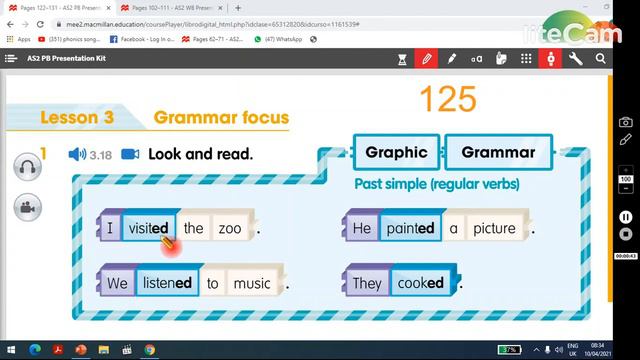The height and width of the screenshot is (360, 640).
Task: Open the Apps bookmark
Action: pyautogui.click(x=19, y=39)
